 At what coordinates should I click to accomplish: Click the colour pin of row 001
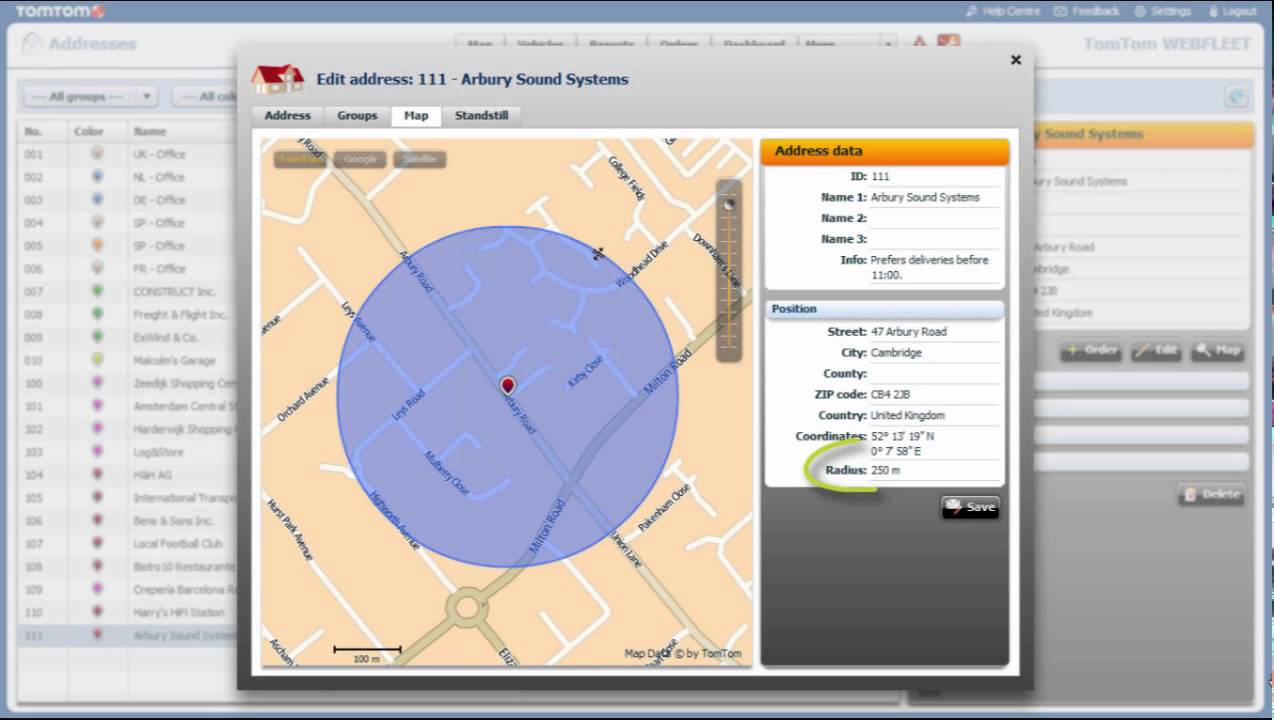point(97,153)
